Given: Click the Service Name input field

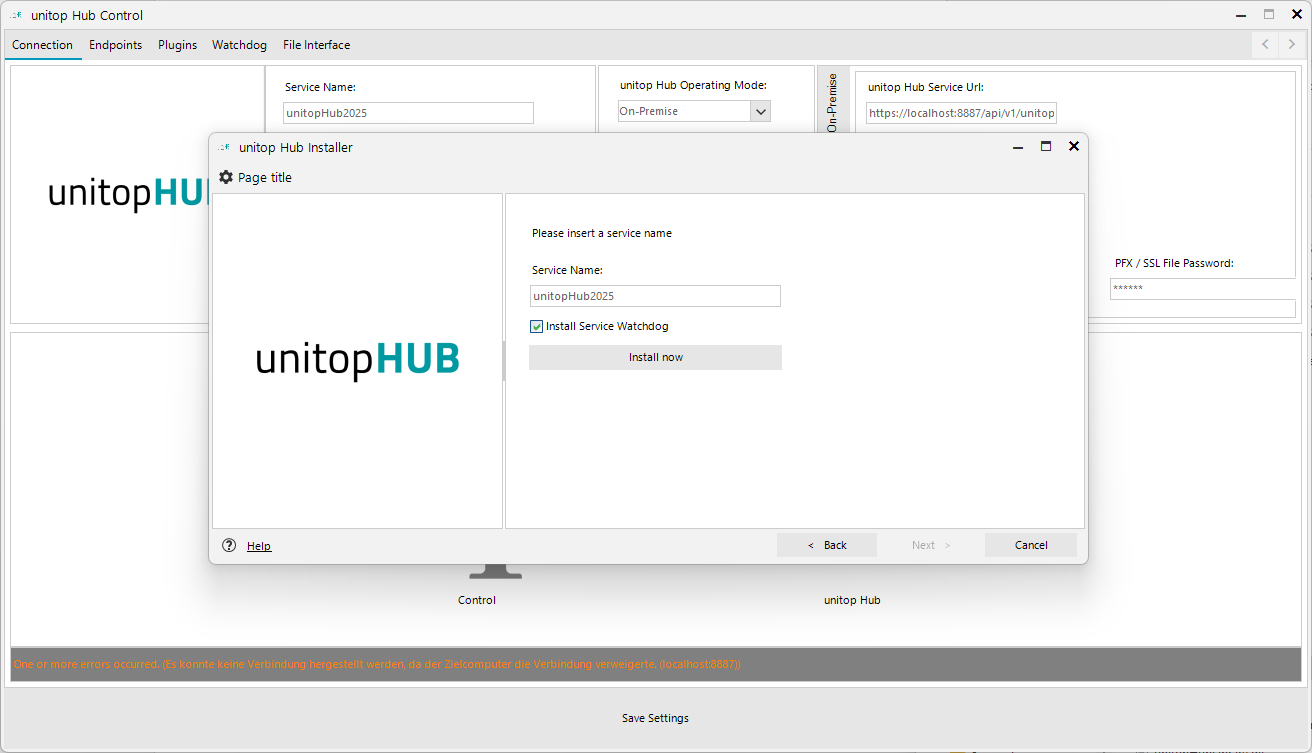Looking at the screenshot, I should [x=655, y=296].
